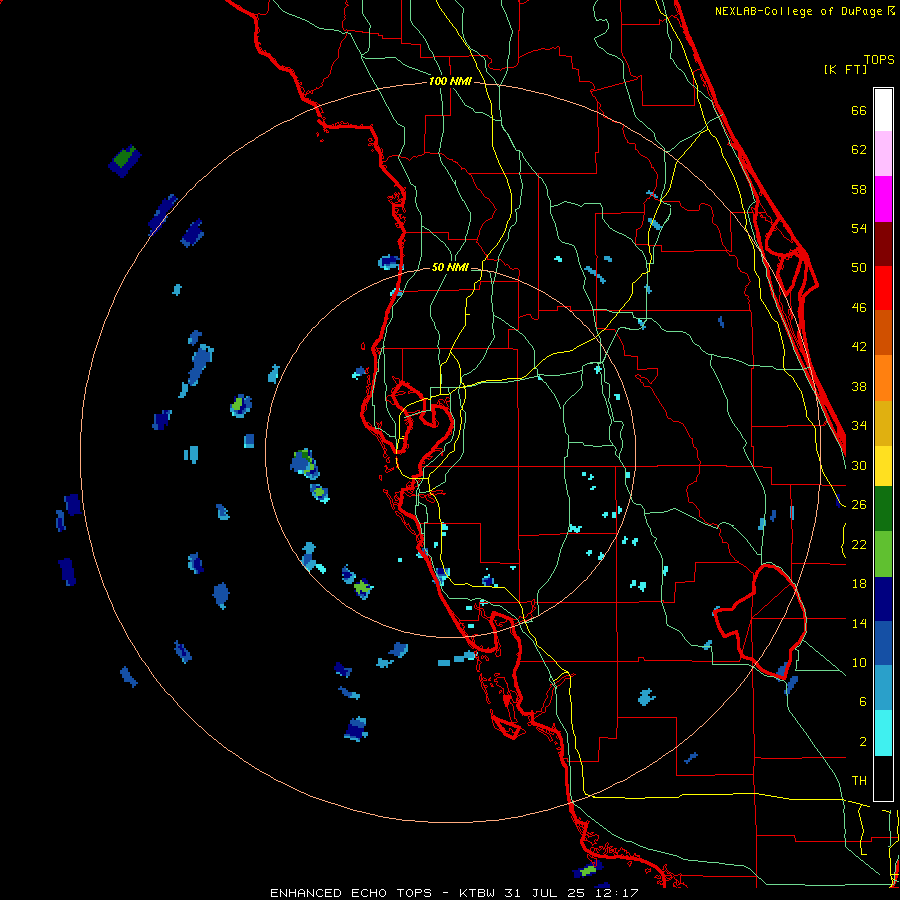Image resolution: width=900 pixels, height=900 pixels.
Task: Click the 12:17 timestamp in the caption
Action: coord(616,893)
